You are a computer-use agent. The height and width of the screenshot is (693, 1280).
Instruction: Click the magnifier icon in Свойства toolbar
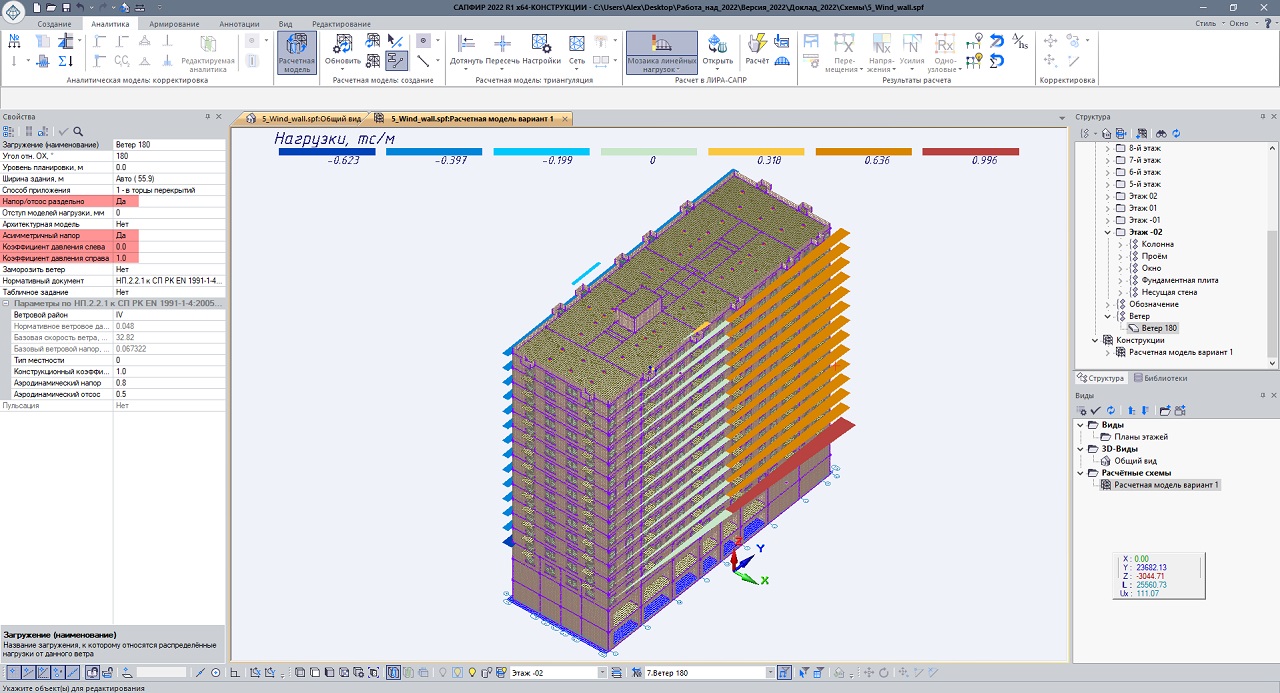click(x=78, y=131)
